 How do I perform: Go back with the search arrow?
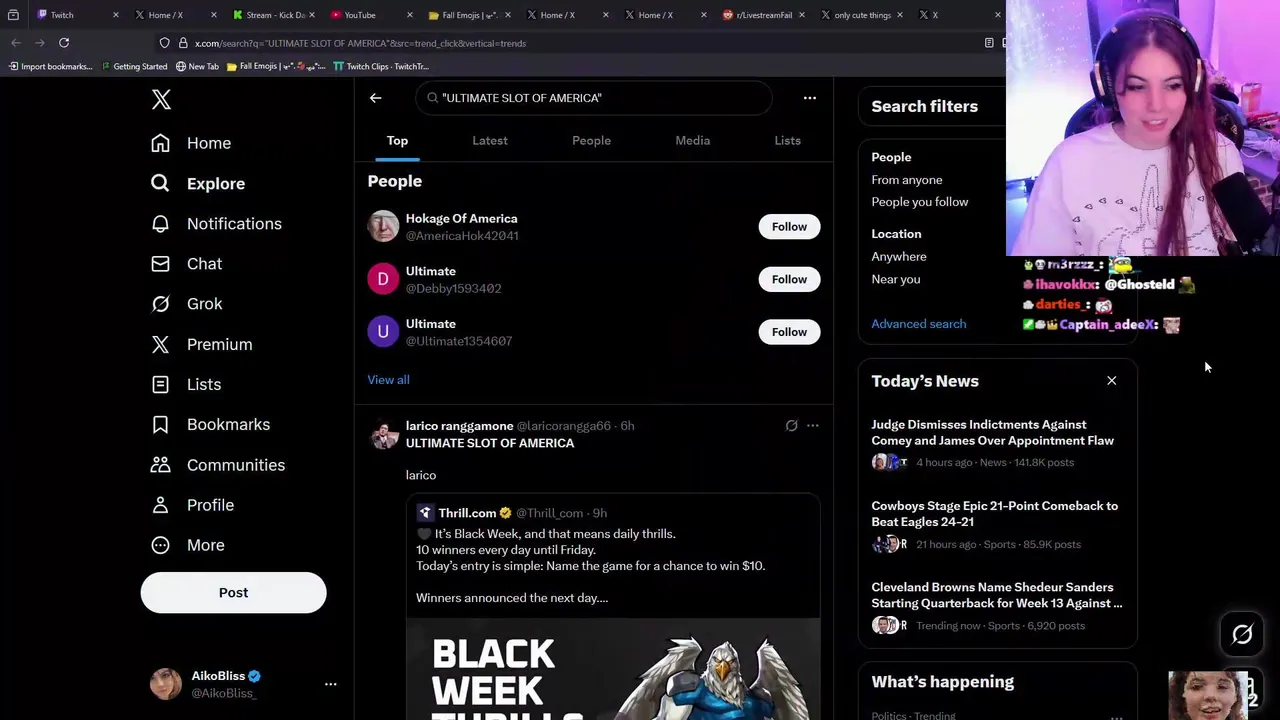click(376, 98)
